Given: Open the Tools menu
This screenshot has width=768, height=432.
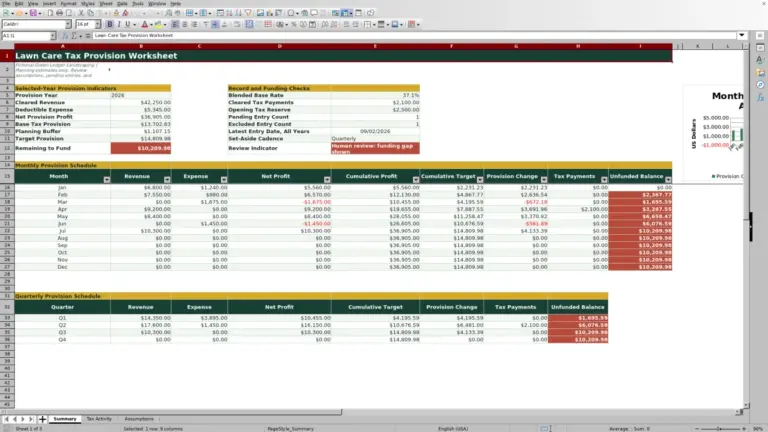Looking at the screenshot, I should point(138,3).
